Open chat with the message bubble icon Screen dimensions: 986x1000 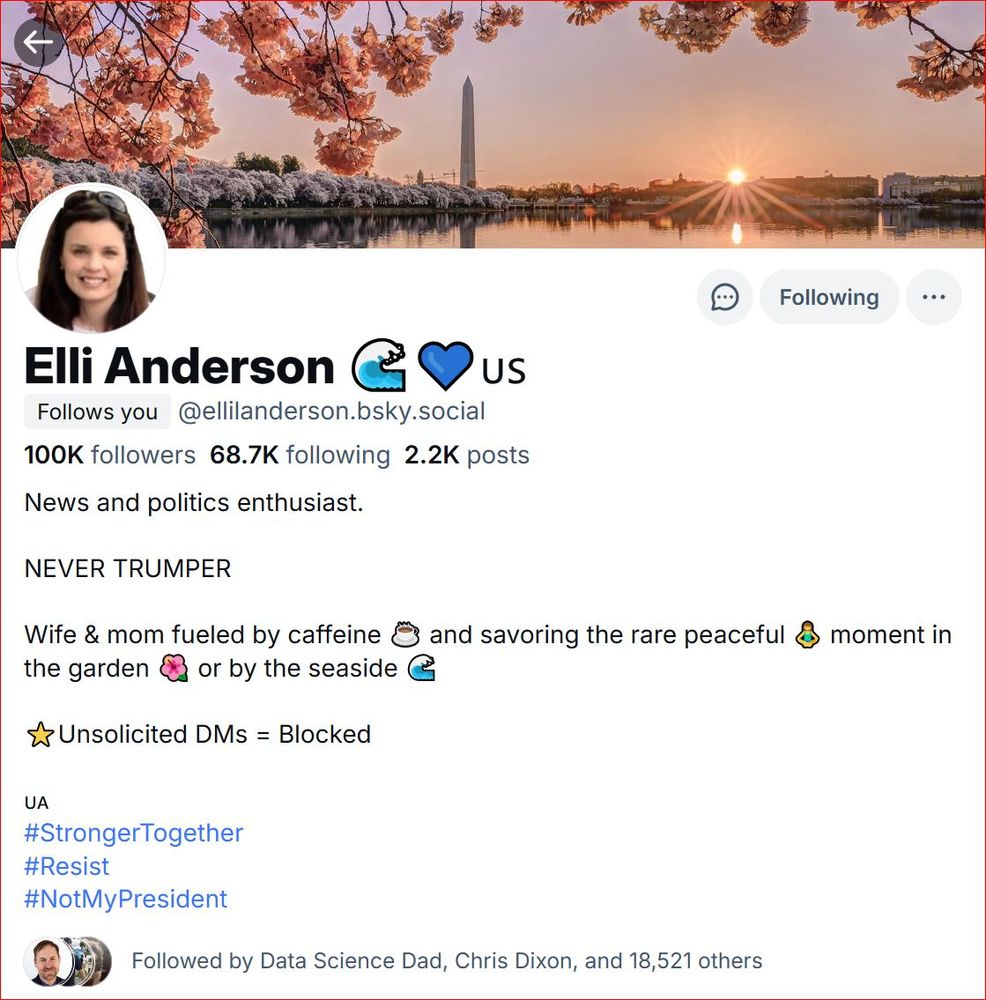coord(725,297)
